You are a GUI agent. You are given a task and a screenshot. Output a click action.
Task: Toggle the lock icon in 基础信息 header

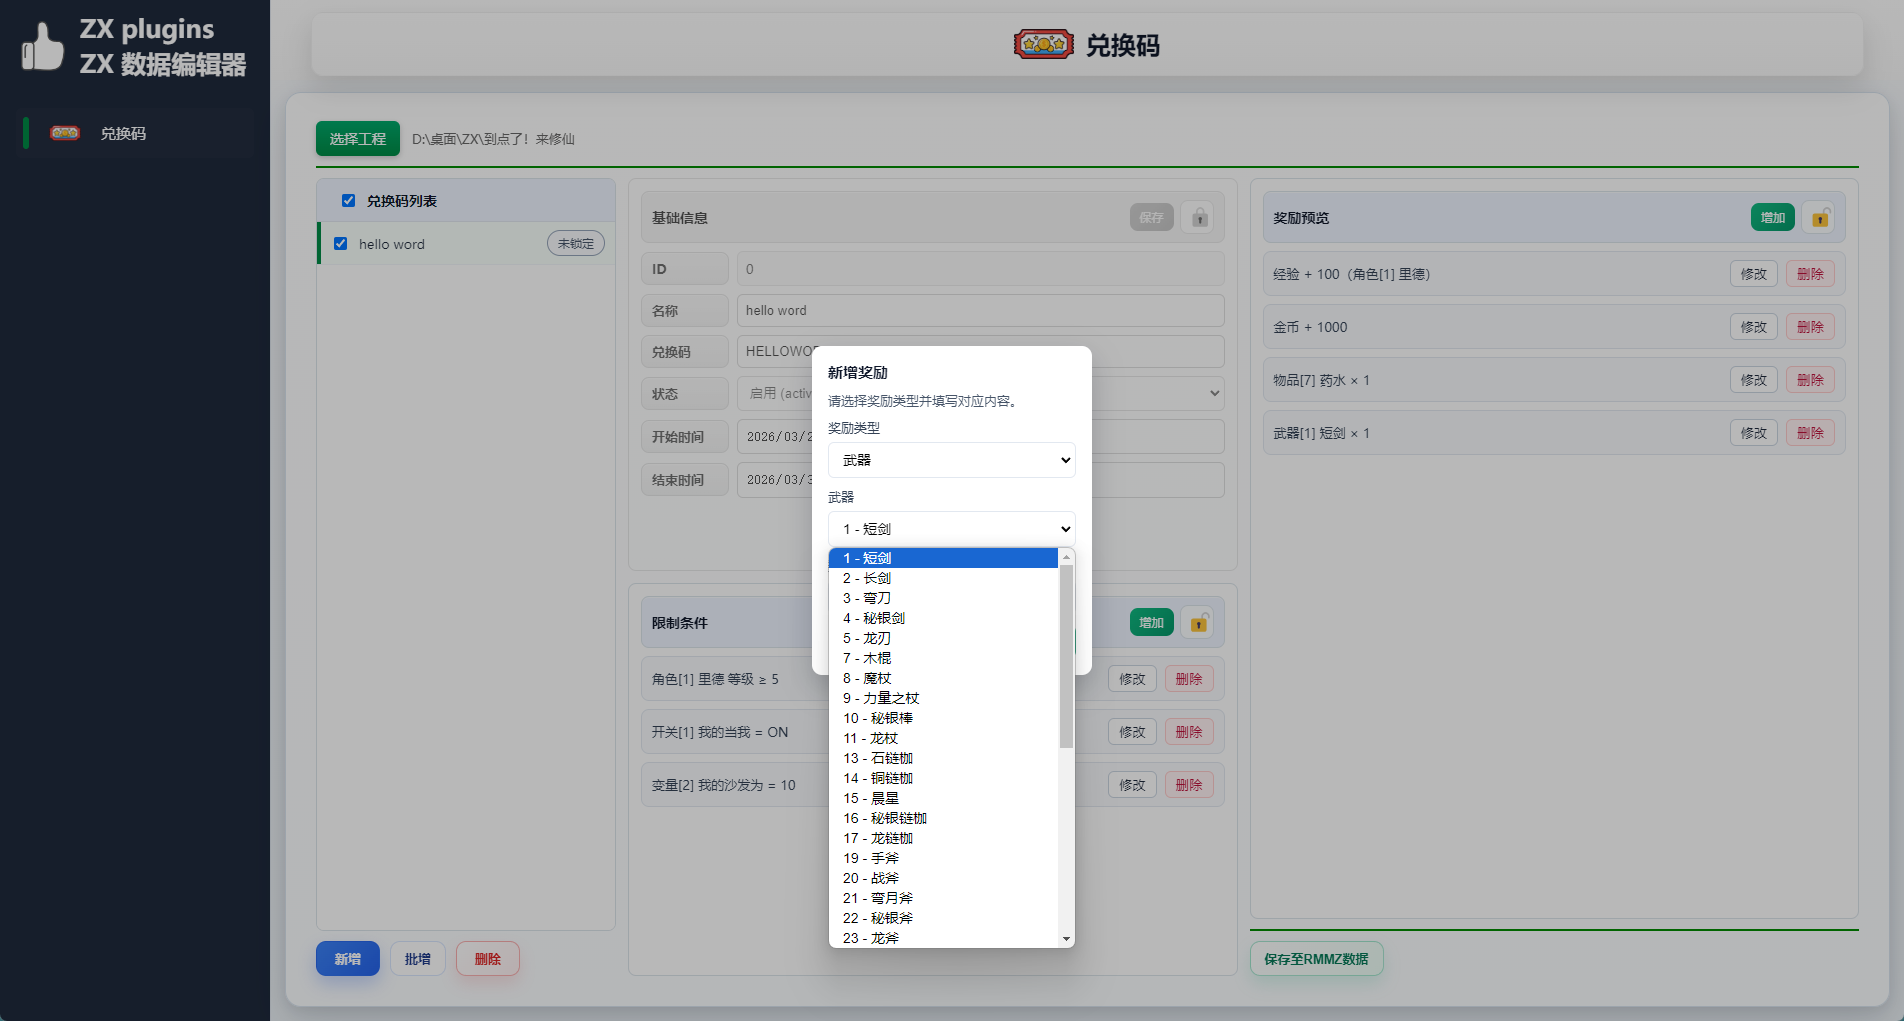point(1199,217)
